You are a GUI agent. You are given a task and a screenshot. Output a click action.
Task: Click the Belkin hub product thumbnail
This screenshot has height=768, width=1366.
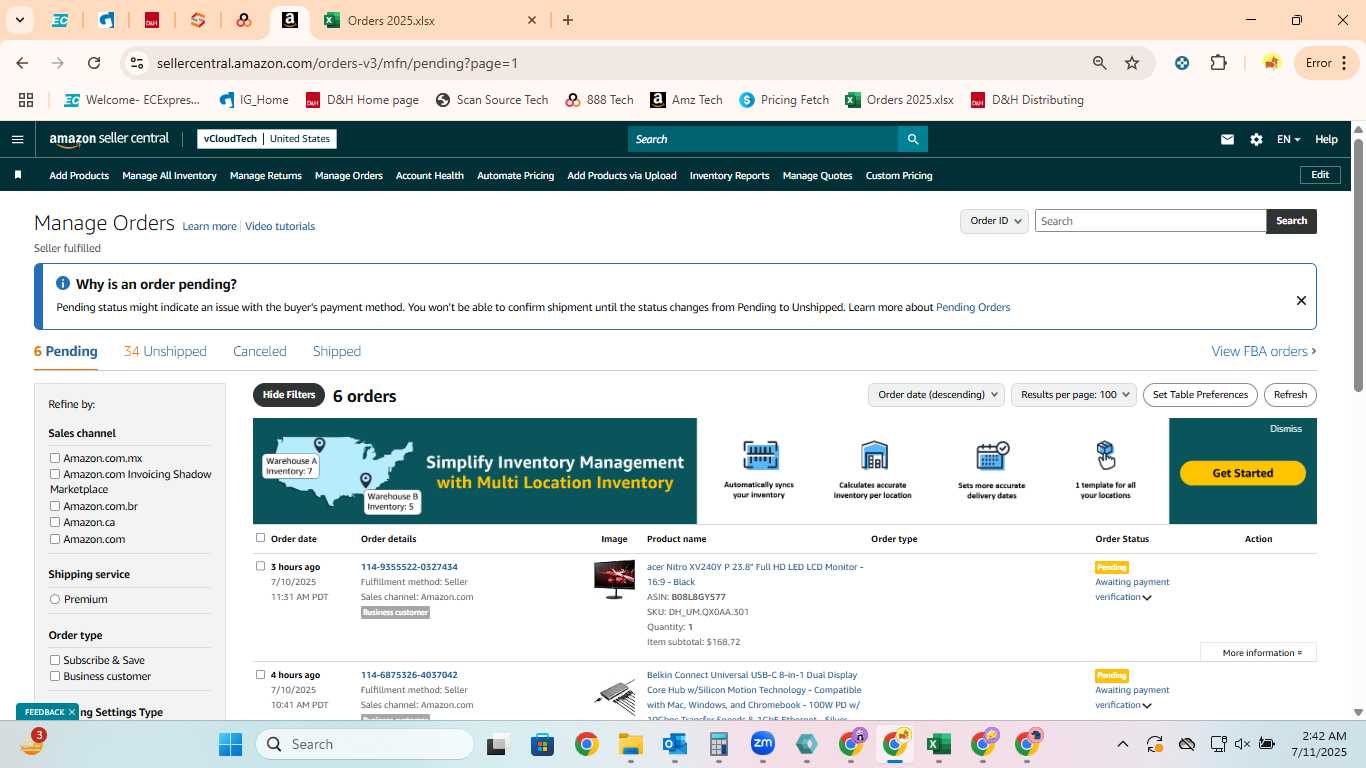[x=614, y=696]
